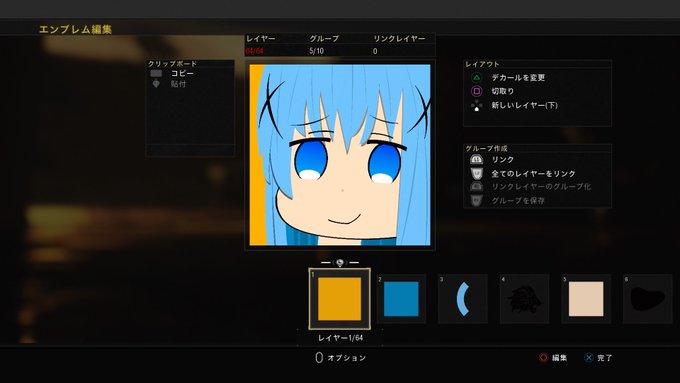Click the stick icon beside 貼付
The height and width of the screenshot is (383, 680).
coord(156,84)
